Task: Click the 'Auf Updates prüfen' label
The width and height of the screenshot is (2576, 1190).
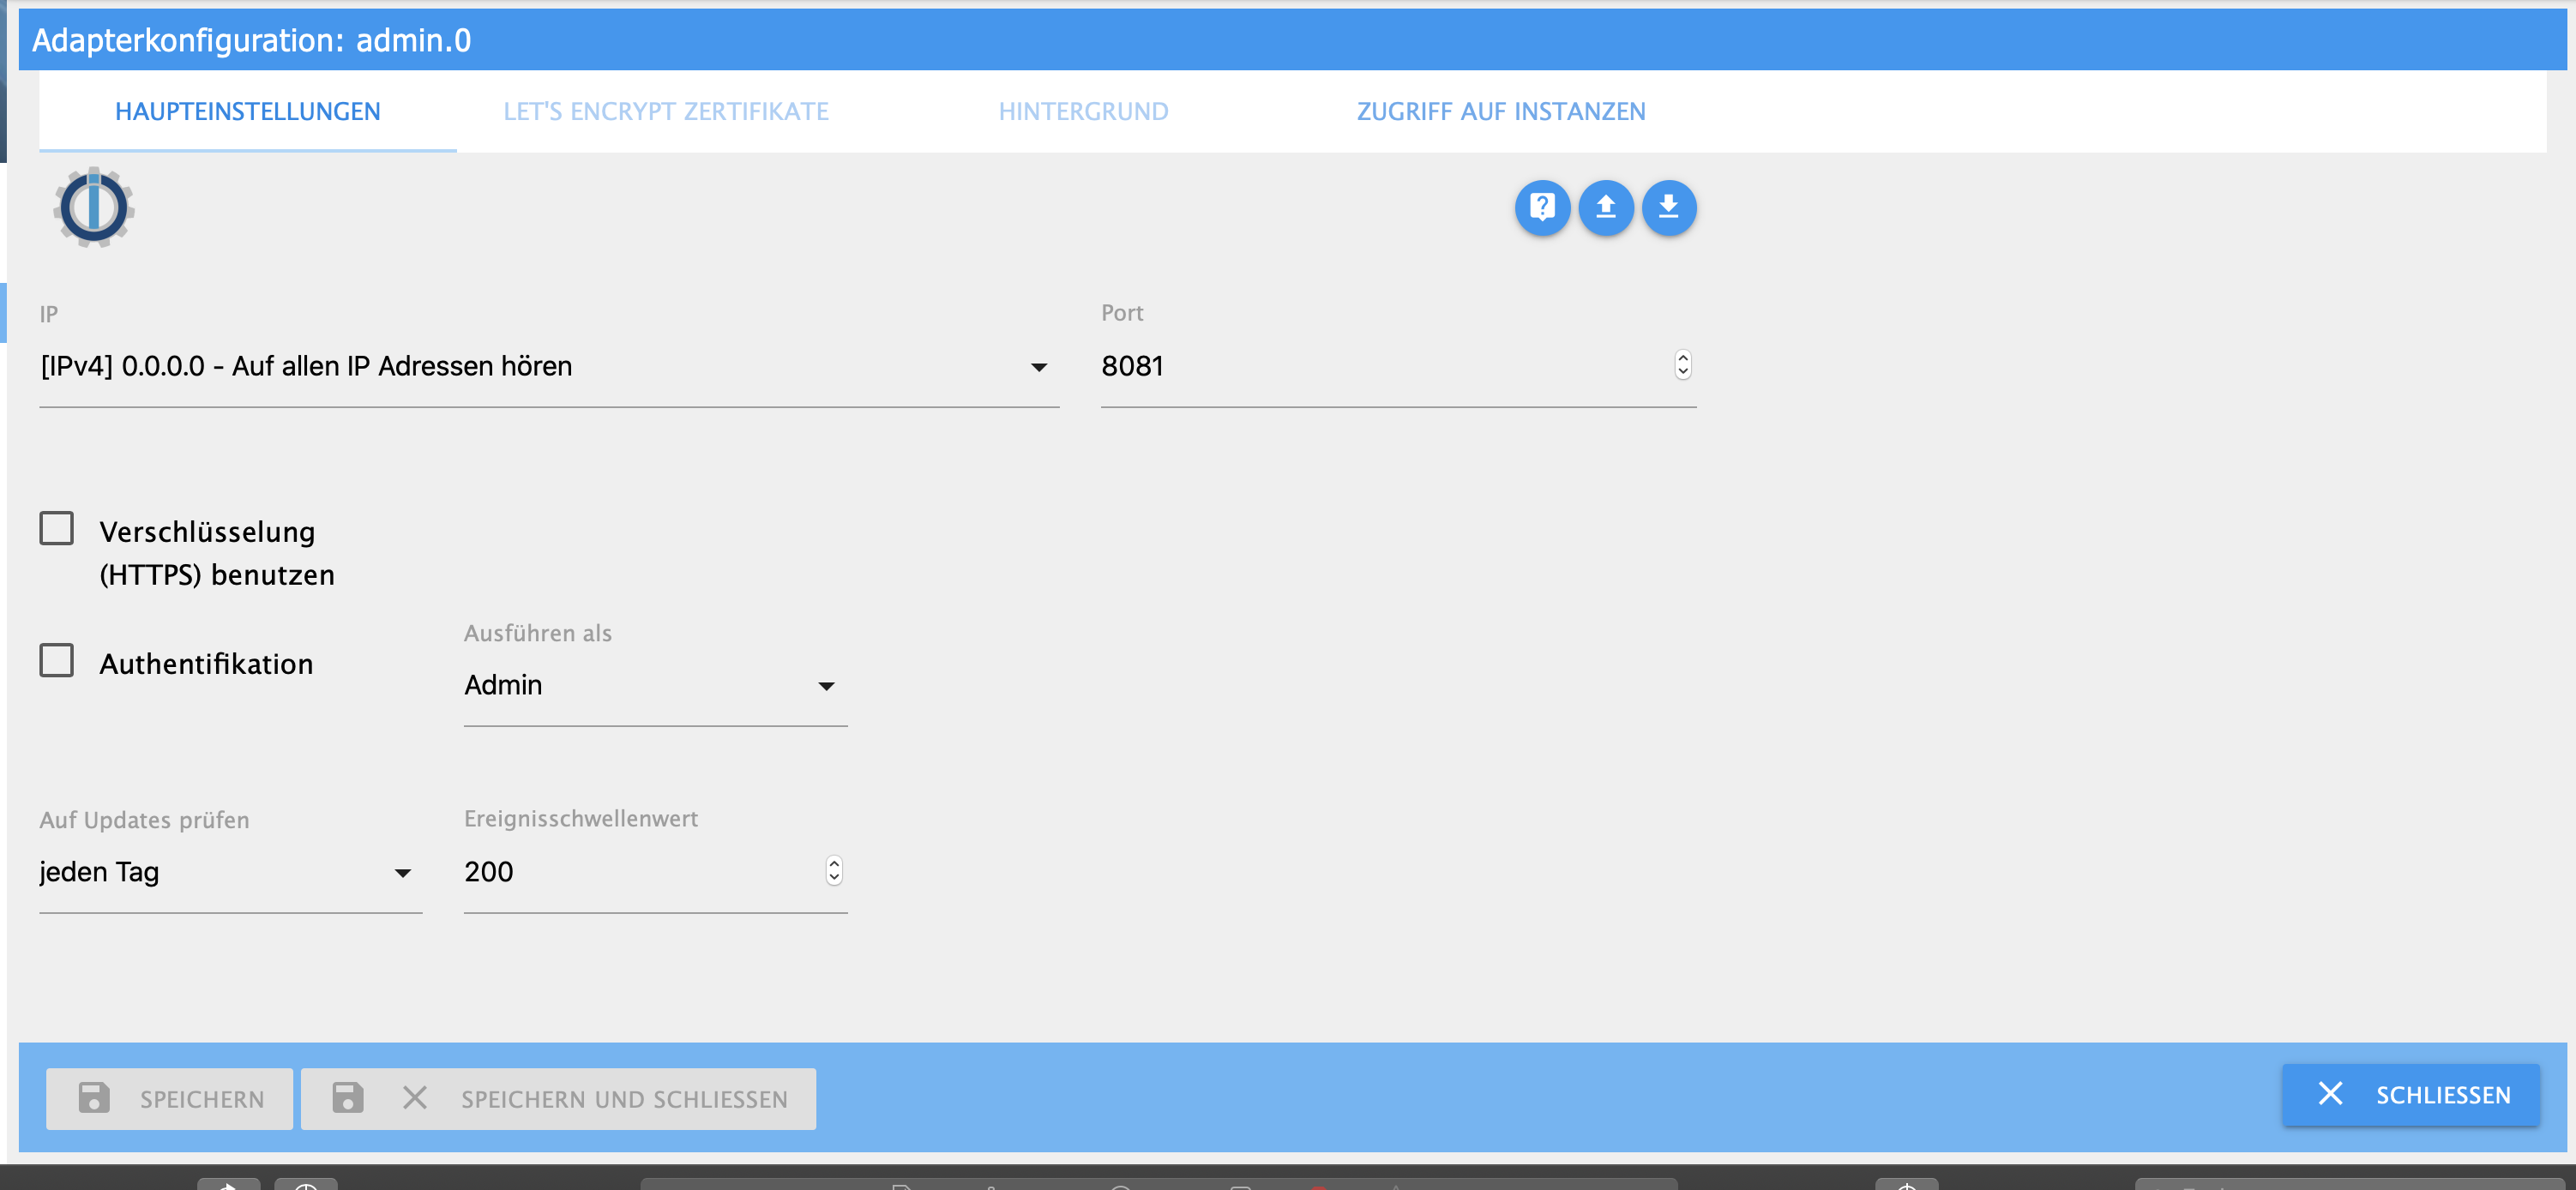Action: (x=145, y=820)
